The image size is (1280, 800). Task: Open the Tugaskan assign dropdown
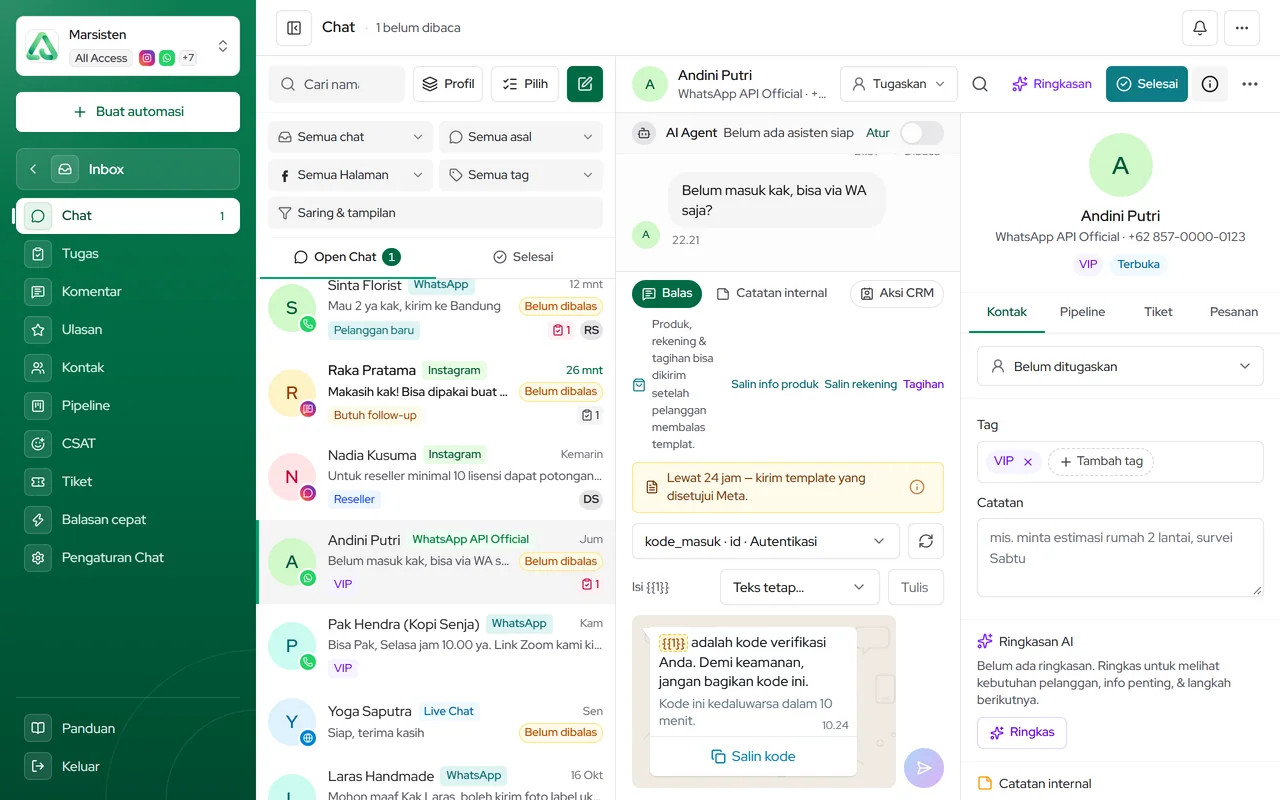coord(899,84)
